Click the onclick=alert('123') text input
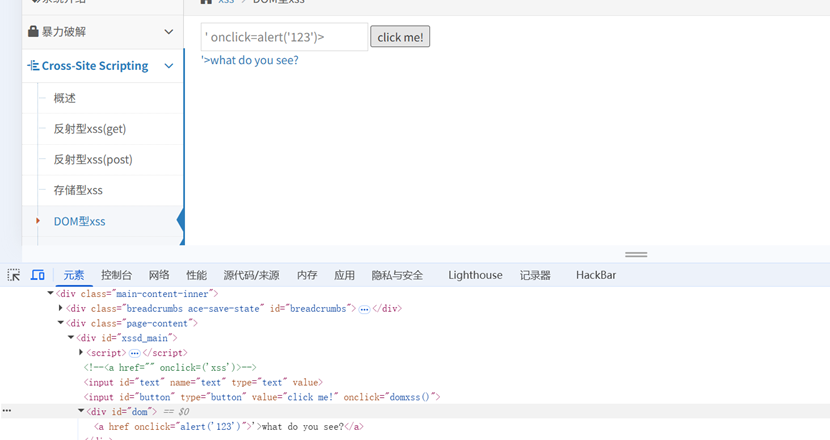This screenshot has width=830, height=440. pos(284,37)
